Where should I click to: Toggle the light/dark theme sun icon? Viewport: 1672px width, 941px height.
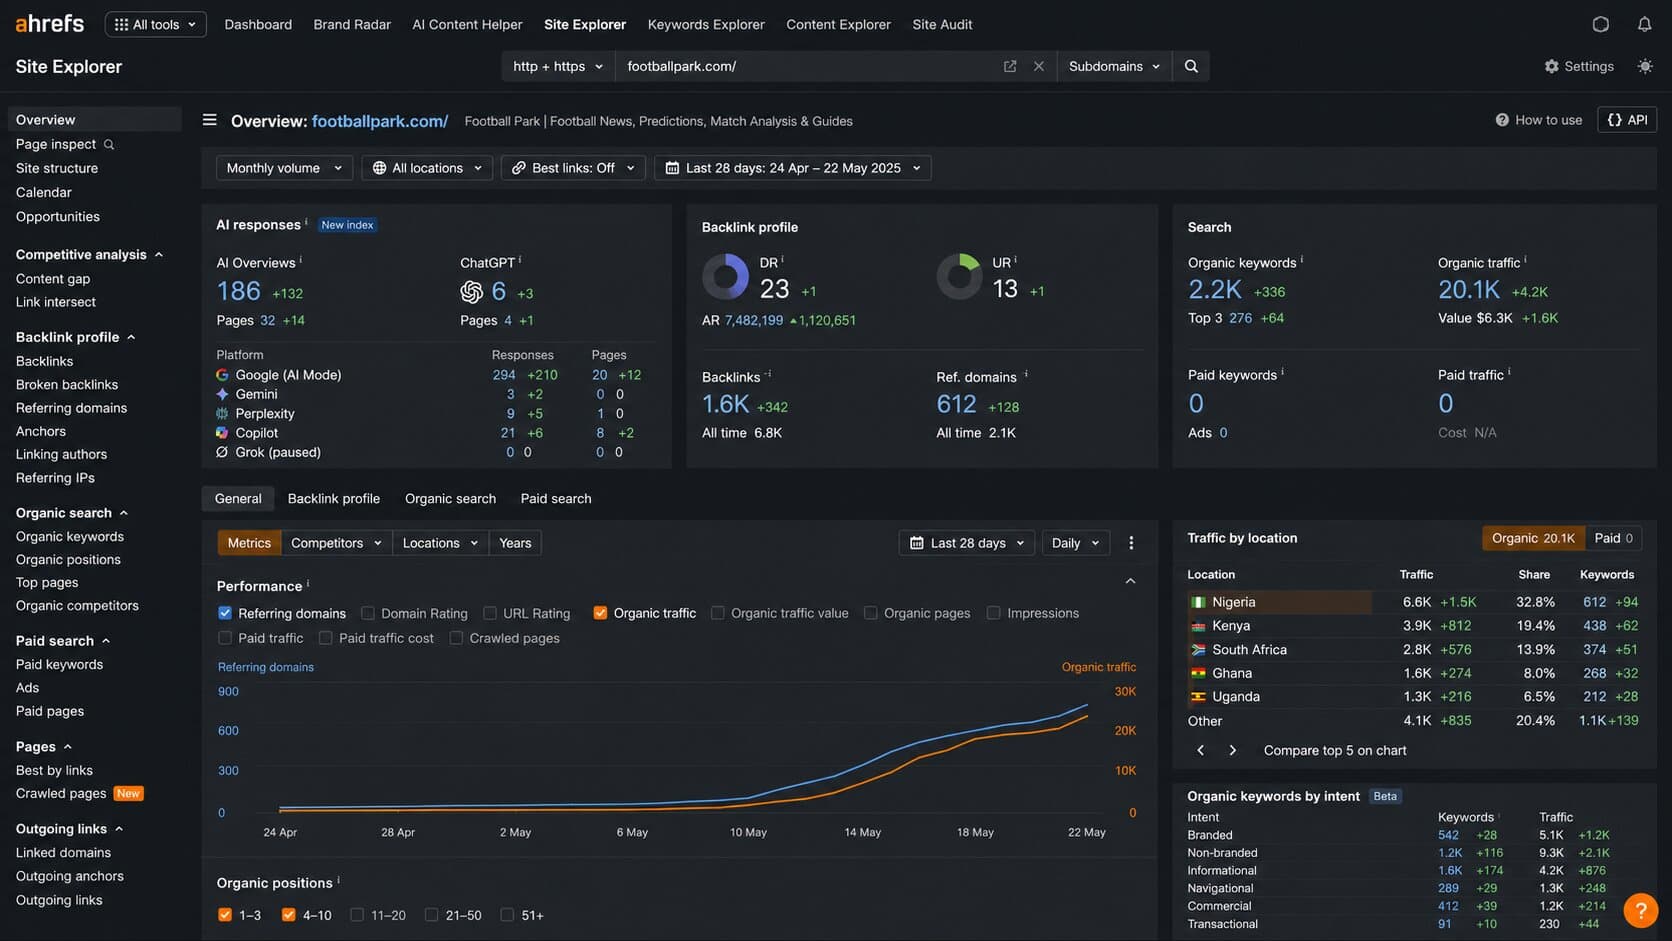click(1645, 66)
